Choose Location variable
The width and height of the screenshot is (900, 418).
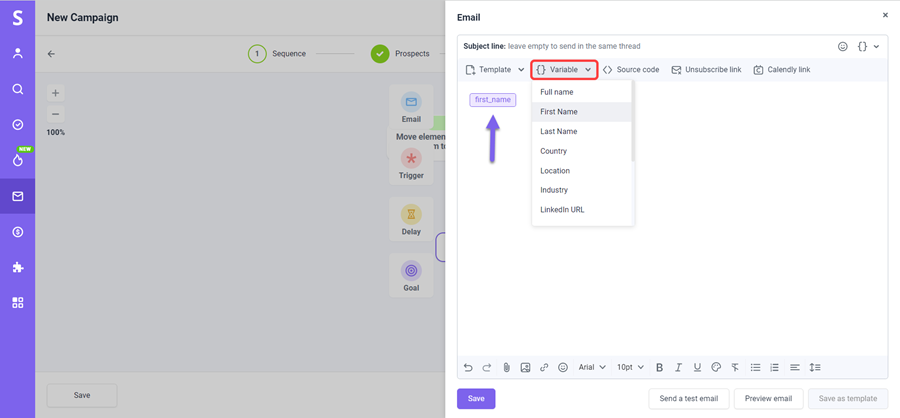(x=581, y=171)
